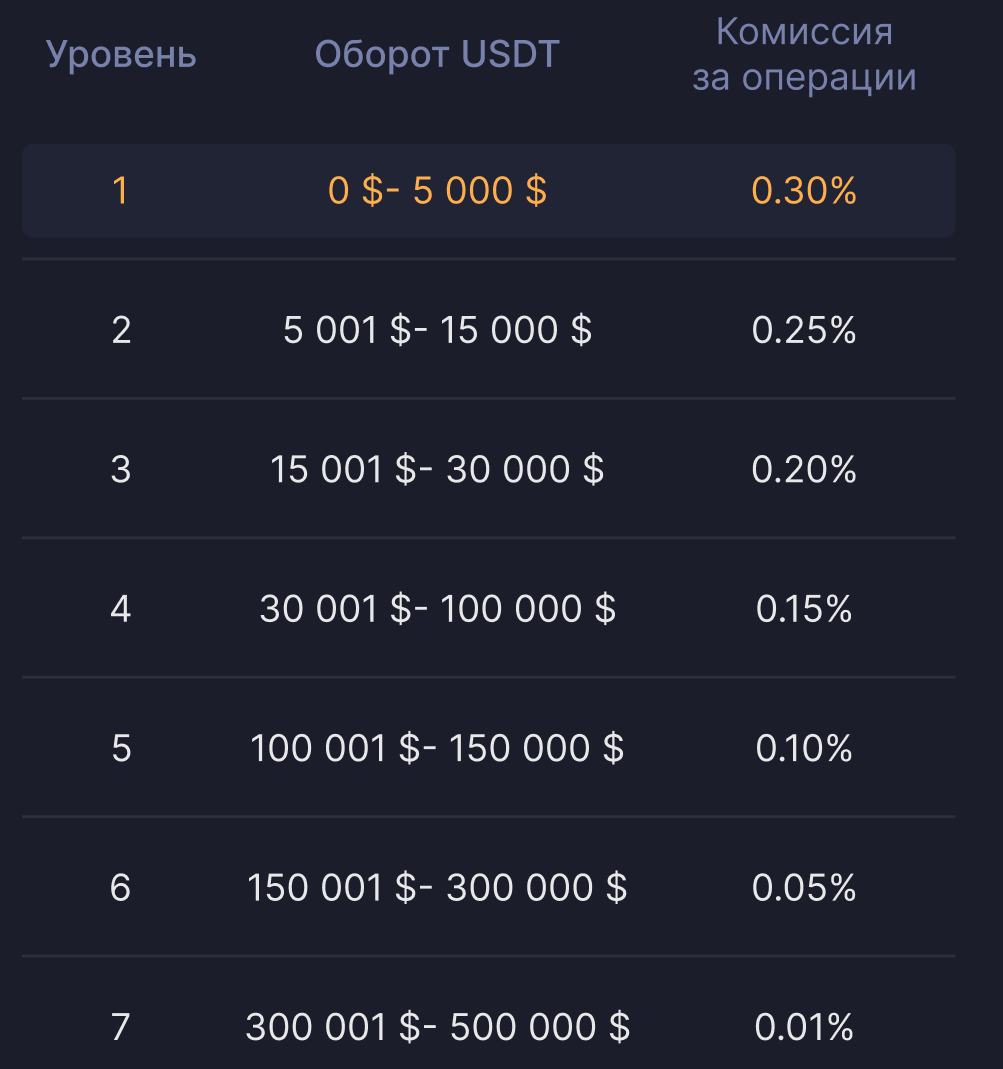Screen dimensions: 1003x1069
Task: Click the 0.30% commission value
Action: click(804, 190)
